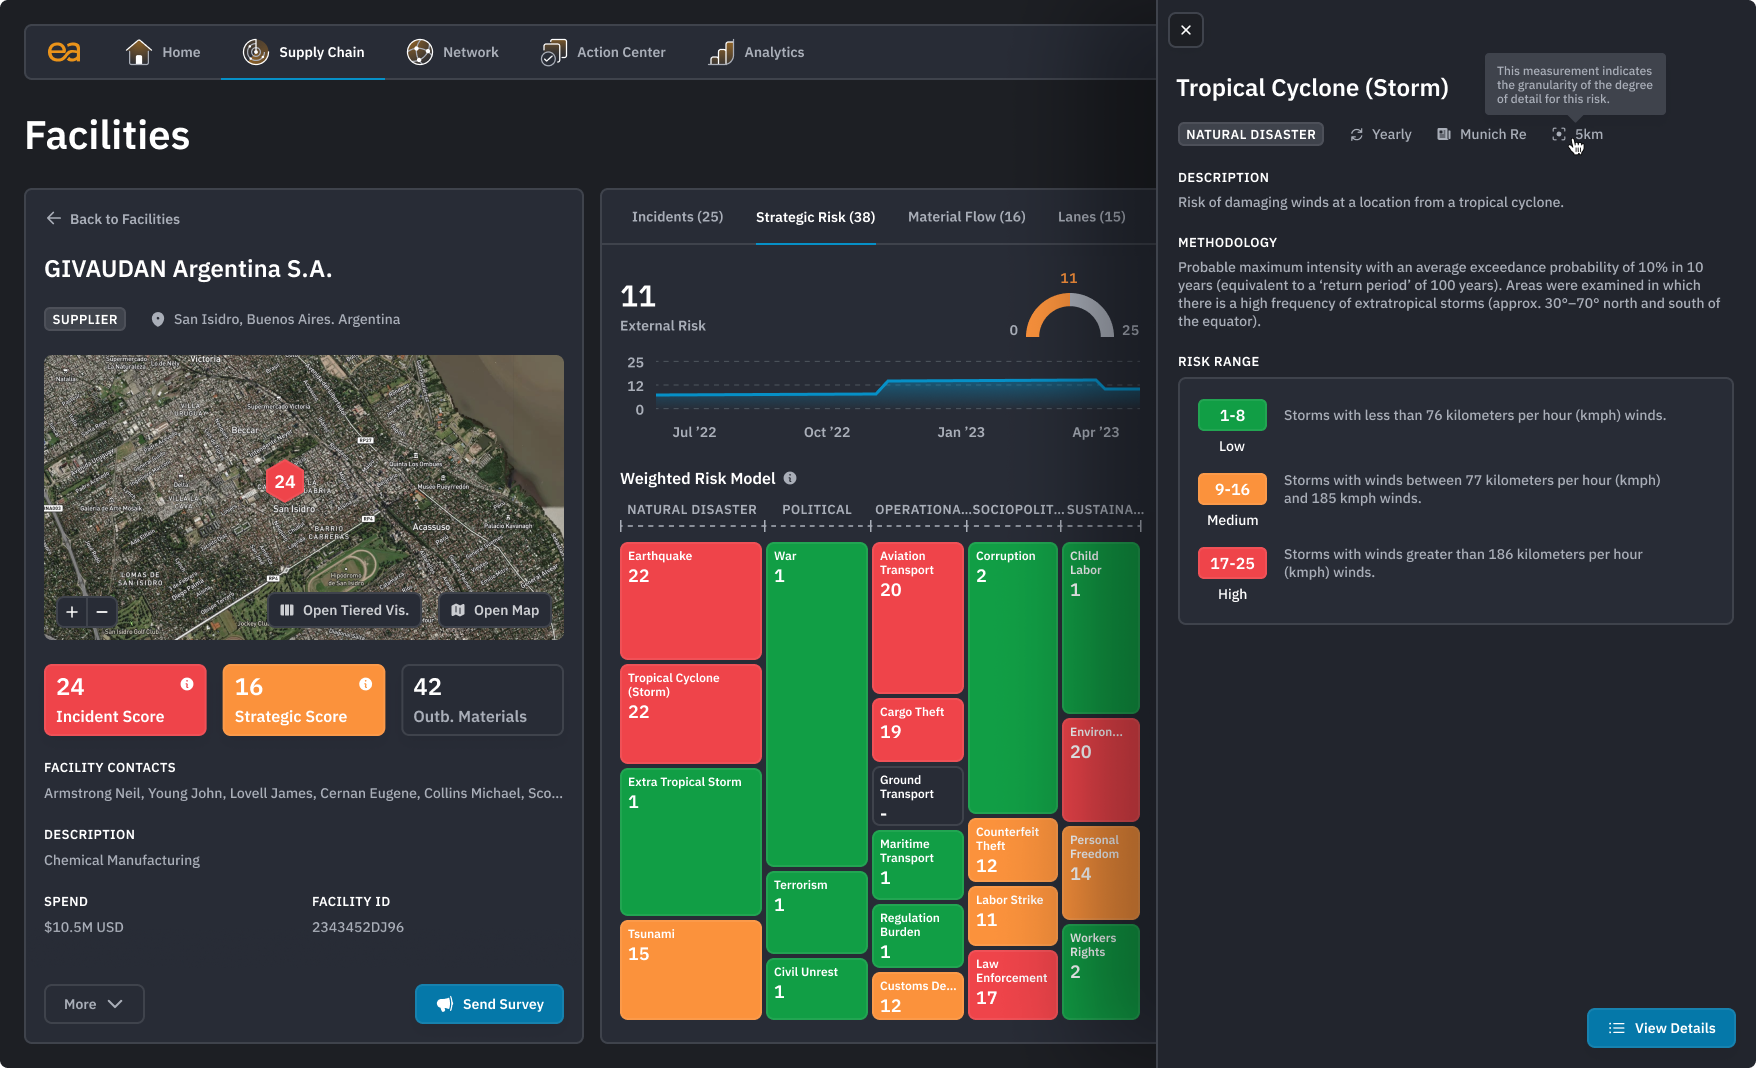The image size is (1756, 1068).
Task: Zoom in the map with plus button
Action: (x=72, y=611)
